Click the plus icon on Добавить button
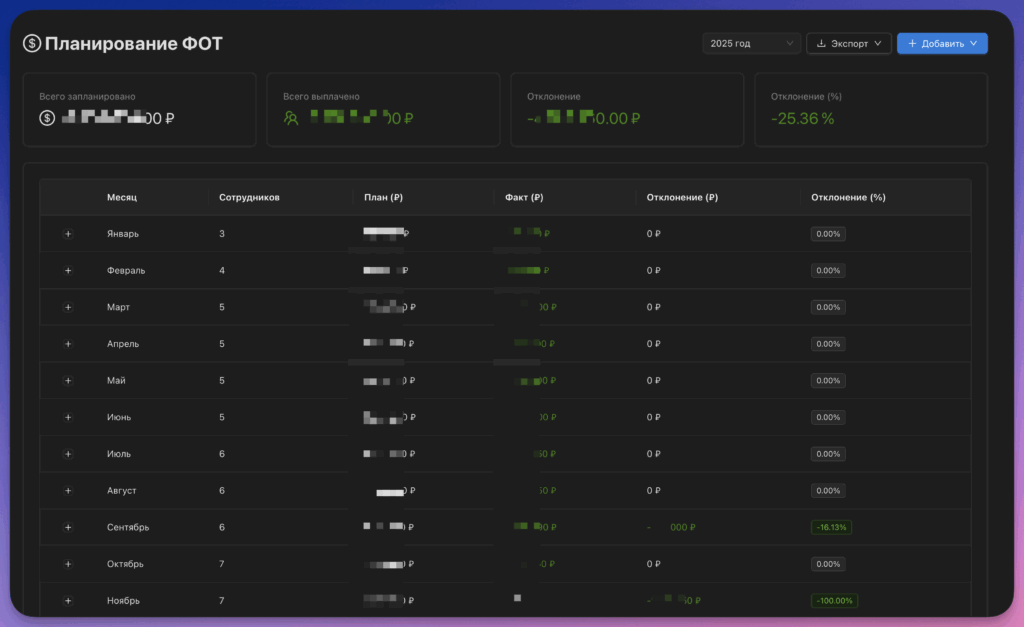Screen dimensions: 1024x627 [912, 43]
